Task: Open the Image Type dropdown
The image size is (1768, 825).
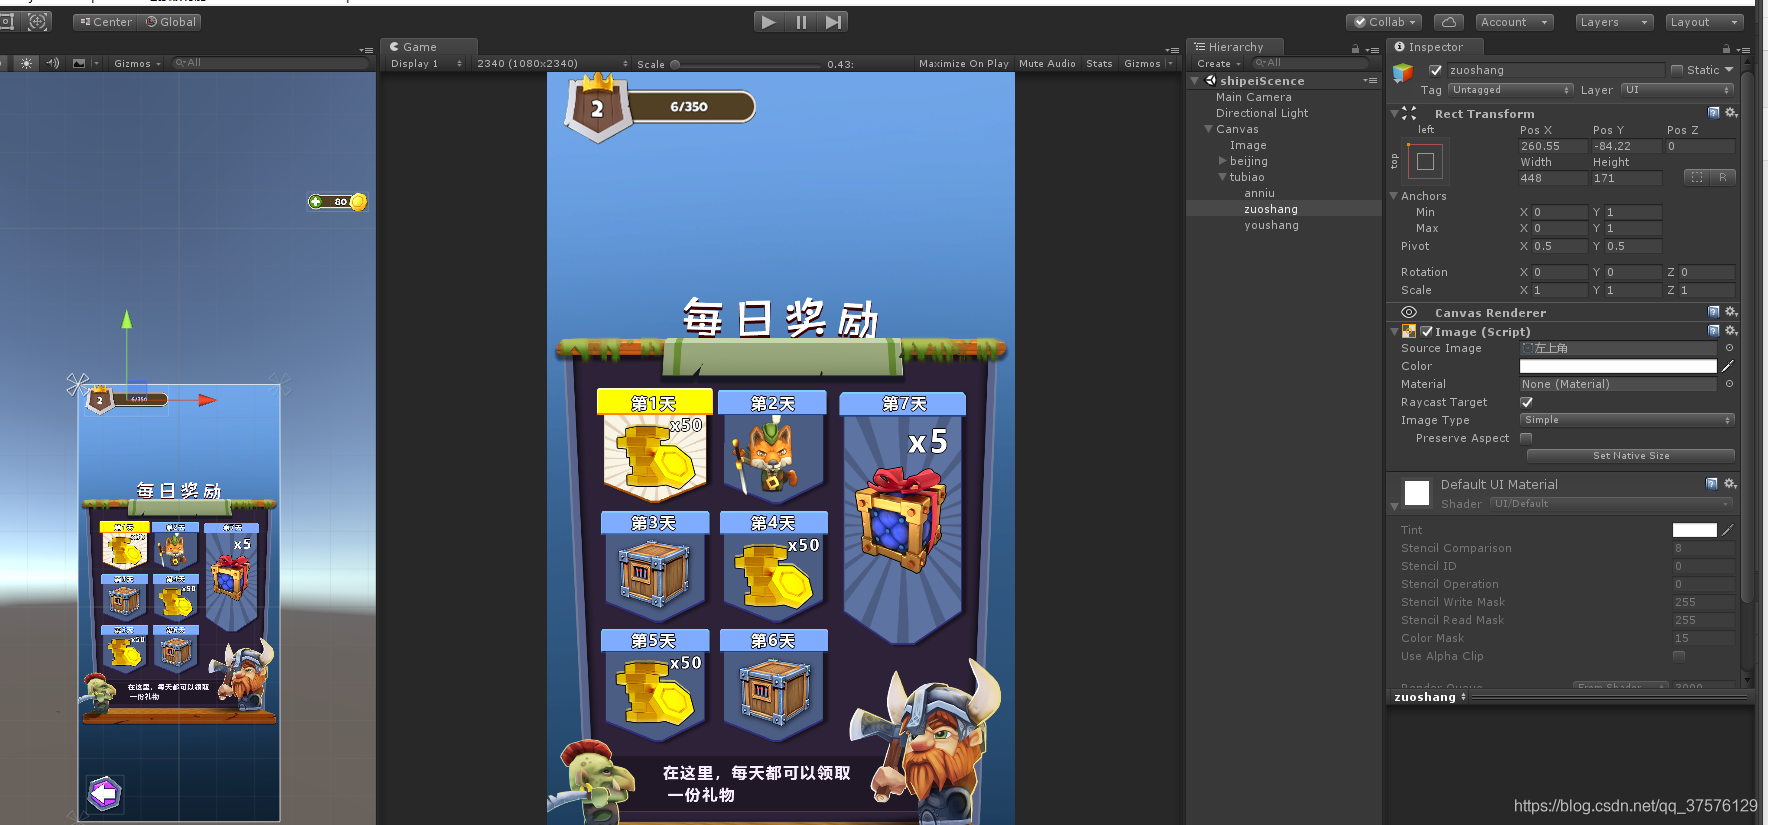Action: click(x=1627, y=420)
